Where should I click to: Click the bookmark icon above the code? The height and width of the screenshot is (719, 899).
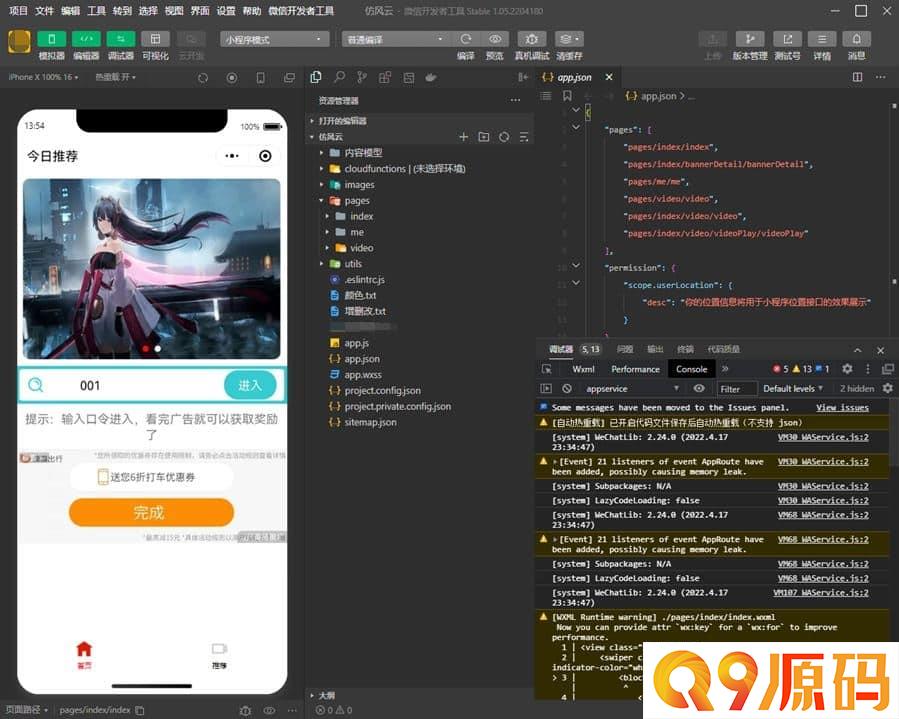(567, 96)
